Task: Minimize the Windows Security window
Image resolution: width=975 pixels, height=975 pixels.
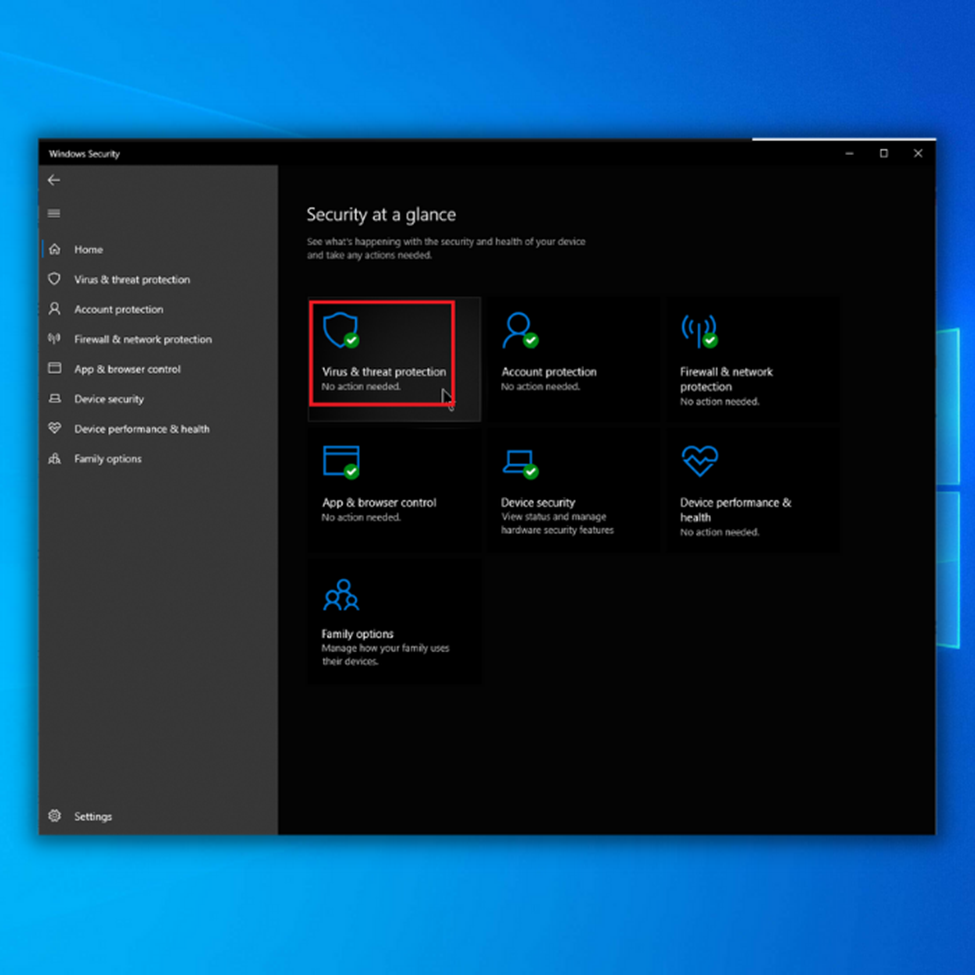Action: [849, 153]
